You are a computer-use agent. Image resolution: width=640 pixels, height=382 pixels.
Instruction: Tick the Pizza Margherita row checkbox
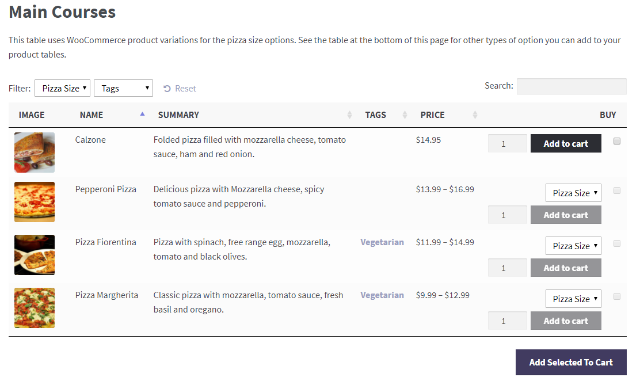(617, 297)
